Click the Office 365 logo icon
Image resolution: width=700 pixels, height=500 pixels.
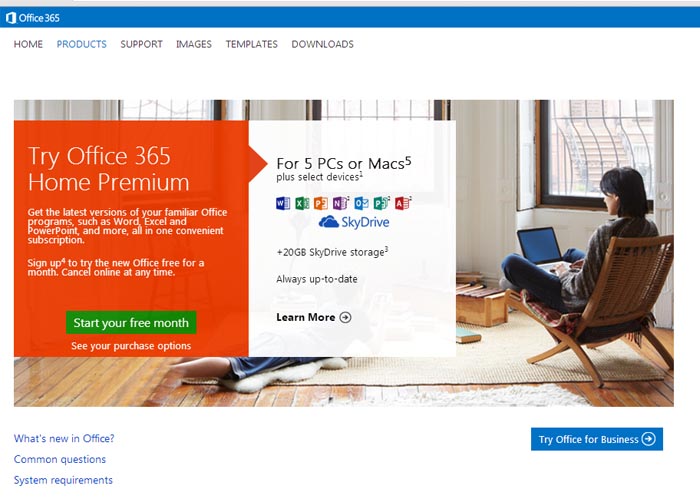(x=11, y=18)
